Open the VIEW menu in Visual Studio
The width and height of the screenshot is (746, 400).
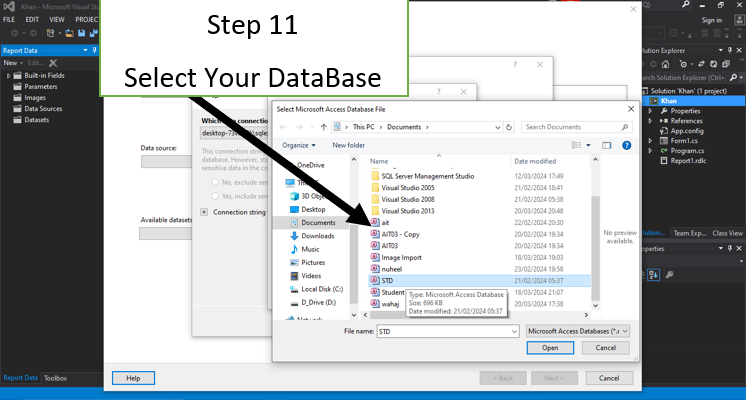click(57, 20)
